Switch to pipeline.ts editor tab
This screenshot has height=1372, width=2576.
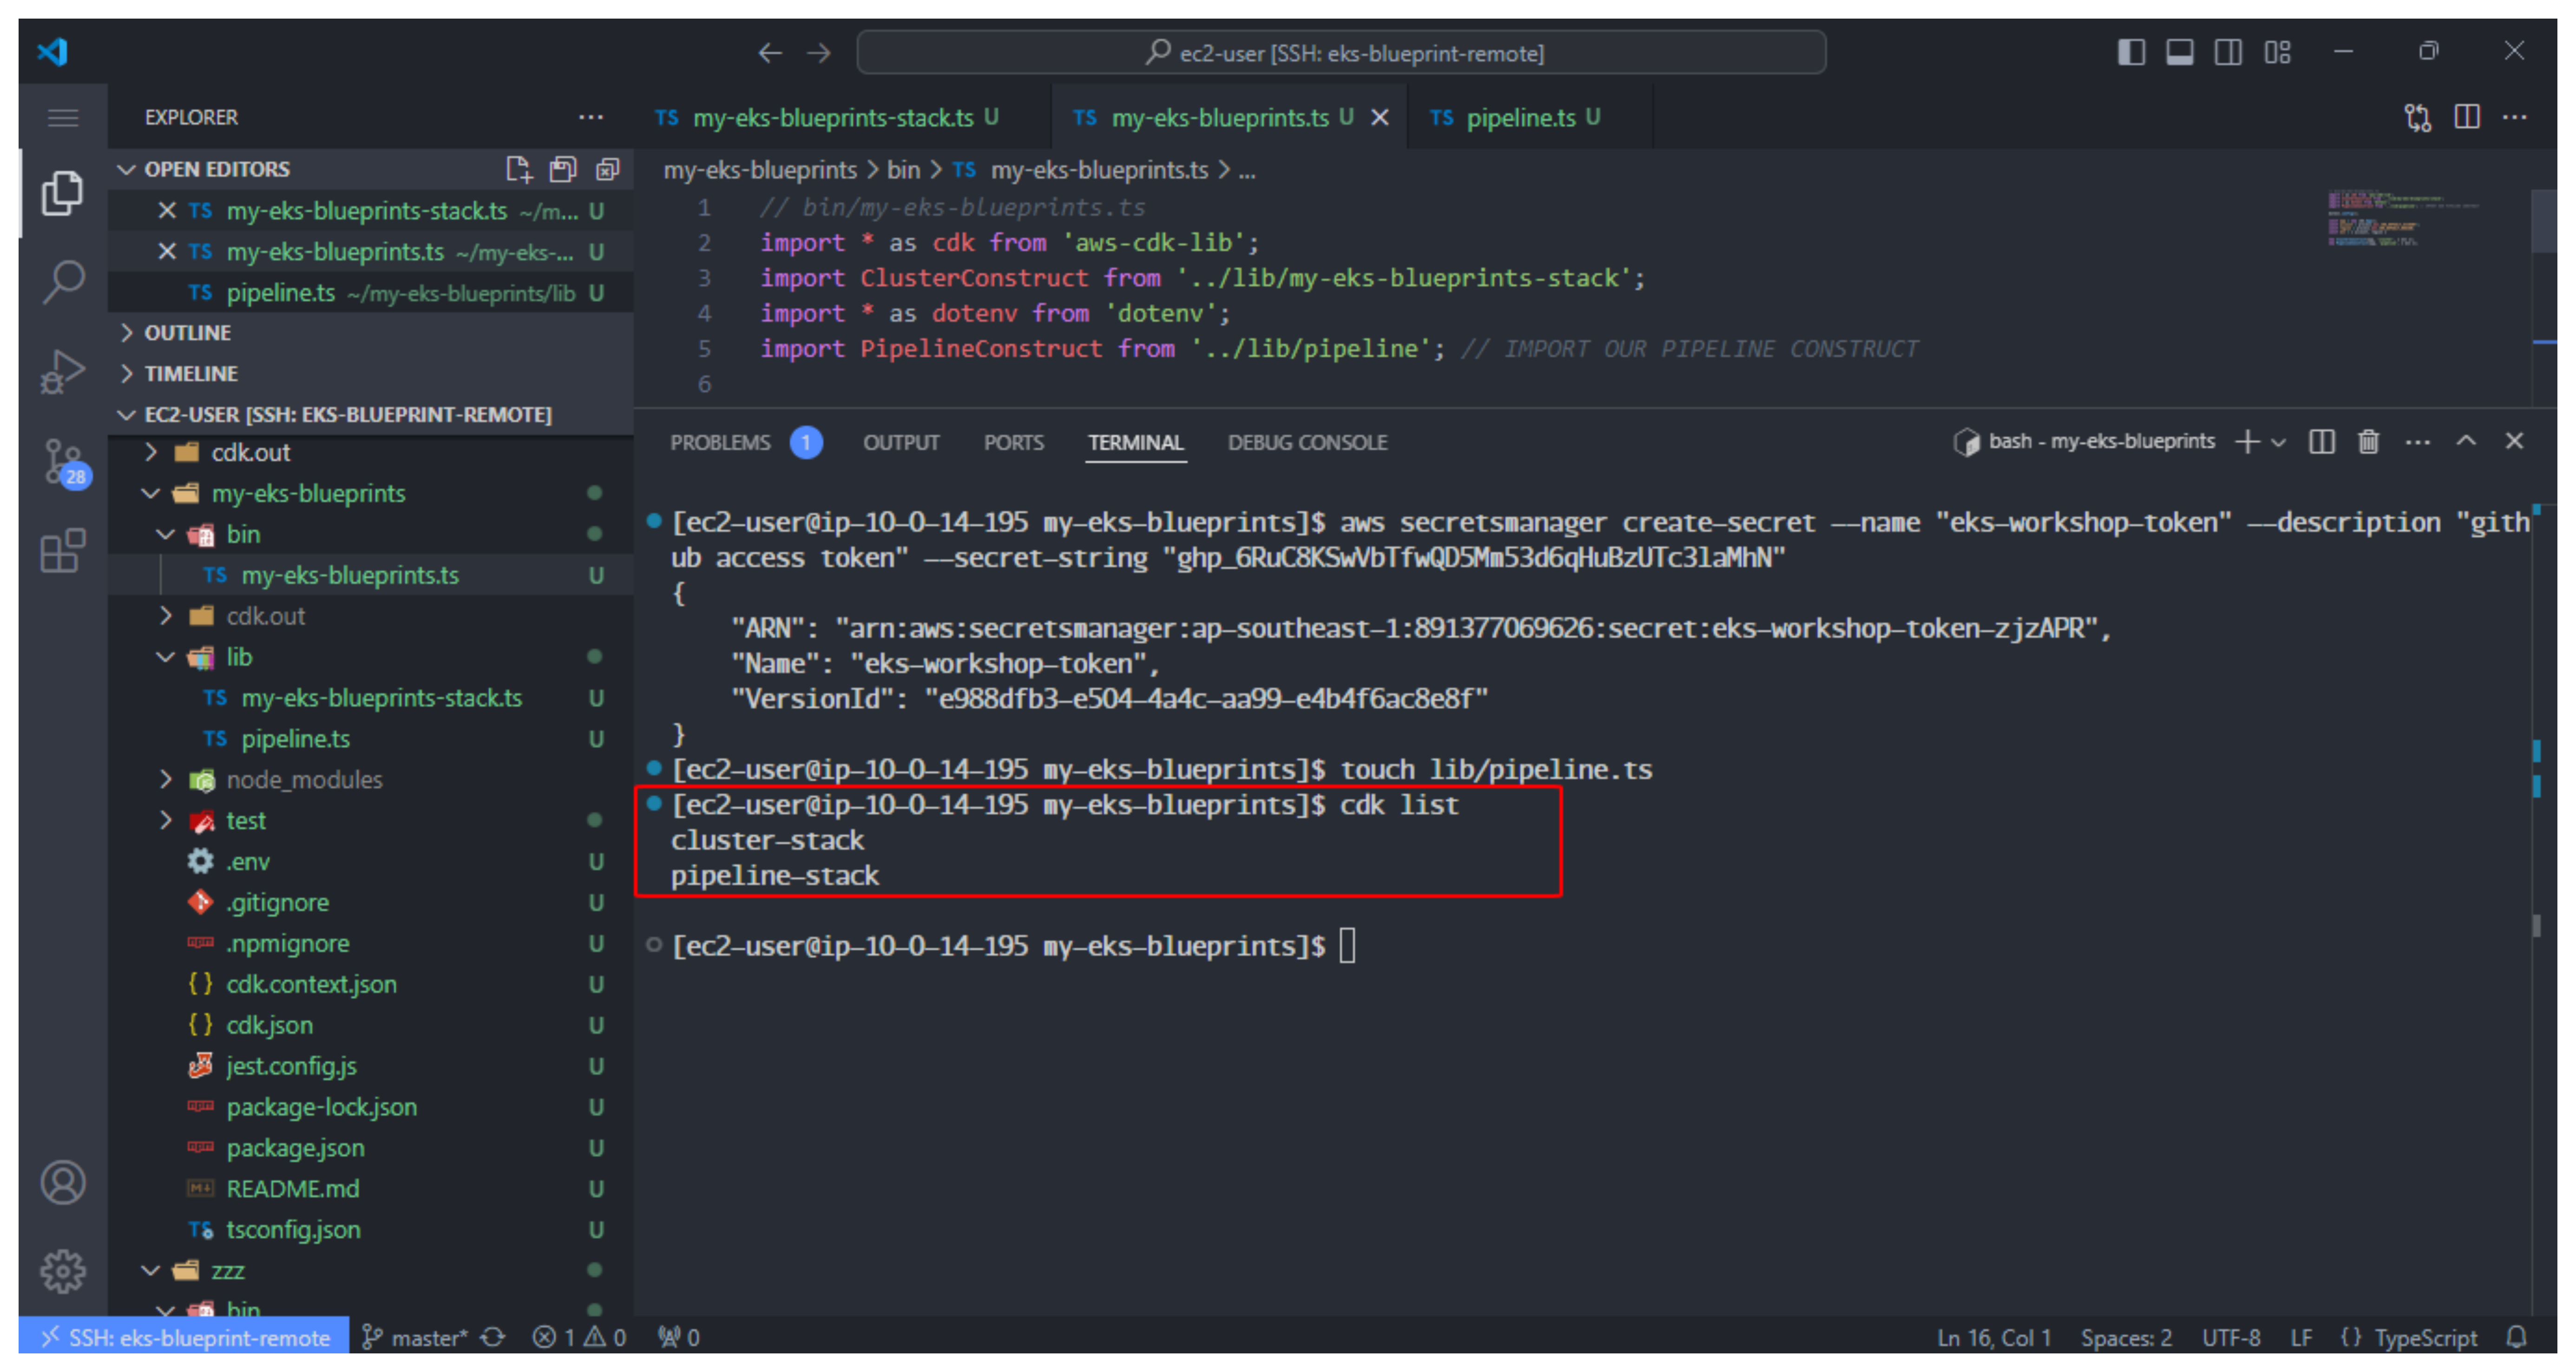click(x=1515, y=118)
